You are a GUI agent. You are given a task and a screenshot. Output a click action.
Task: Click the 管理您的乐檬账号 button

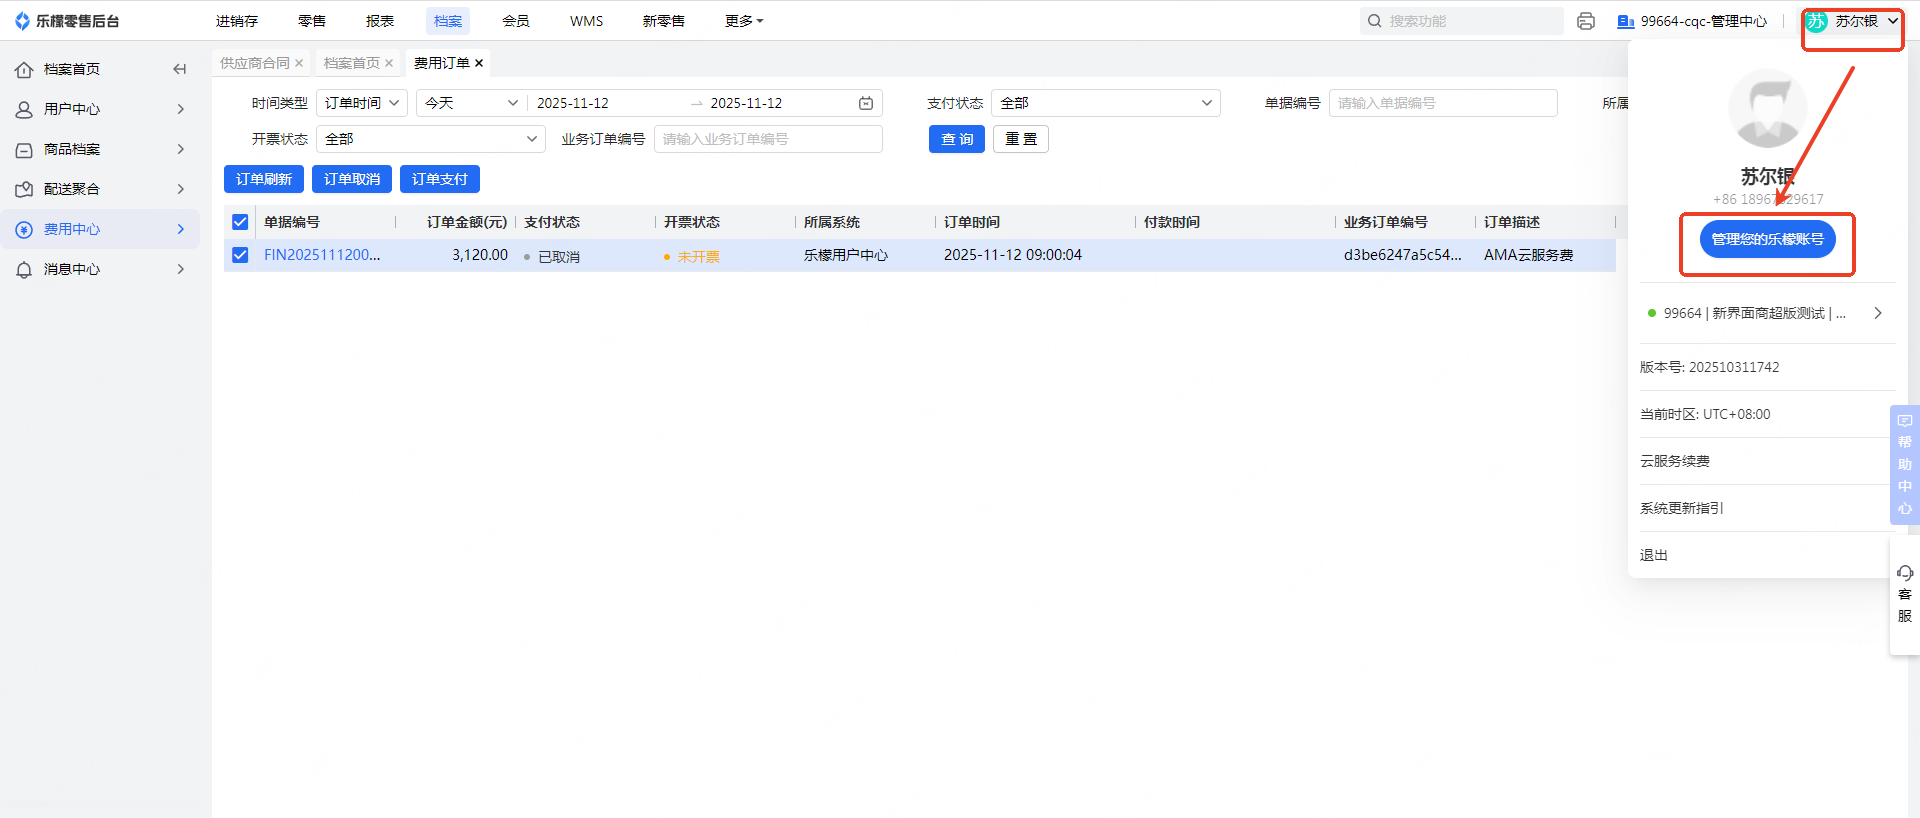pyautogui.click(x=1767, y=239)
